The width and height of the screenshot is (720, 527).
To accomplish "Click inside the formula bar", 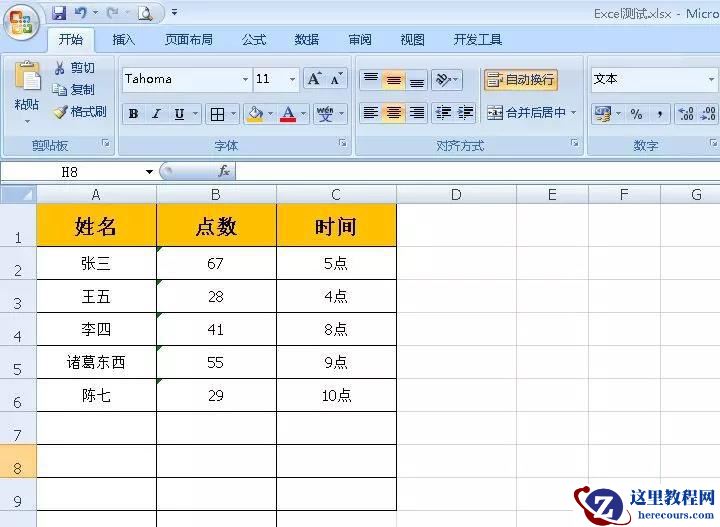I will pyautogui.click(x=478, y=172).
